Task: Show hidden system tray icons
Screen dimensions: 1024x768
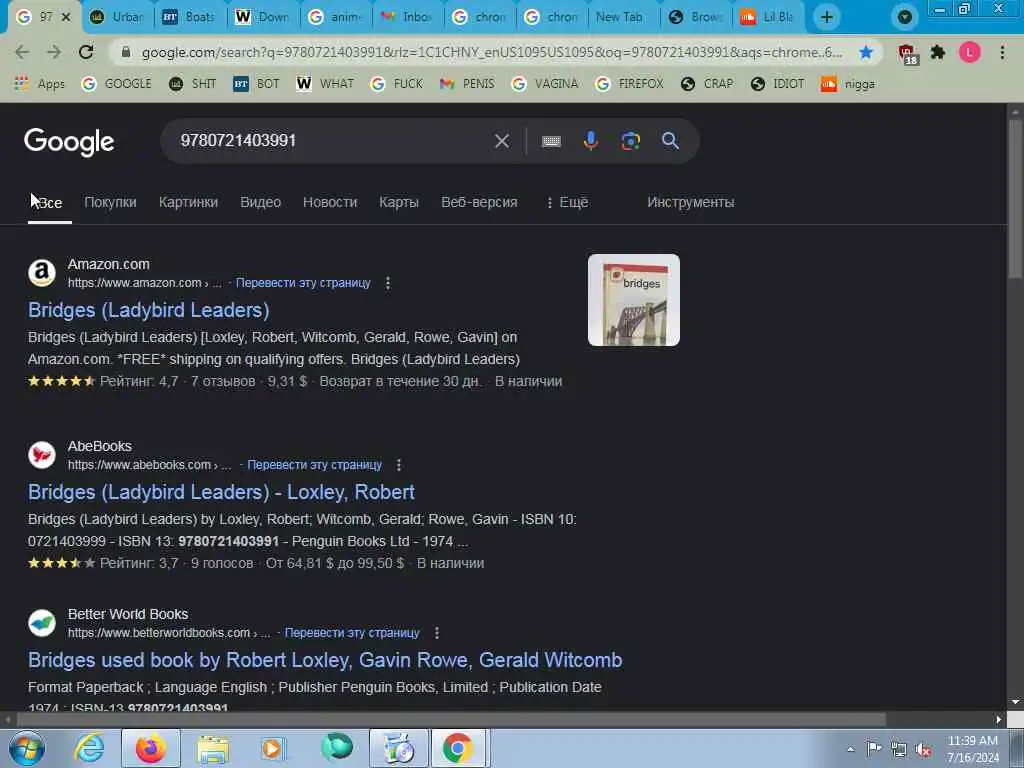Action: point(850,749)
